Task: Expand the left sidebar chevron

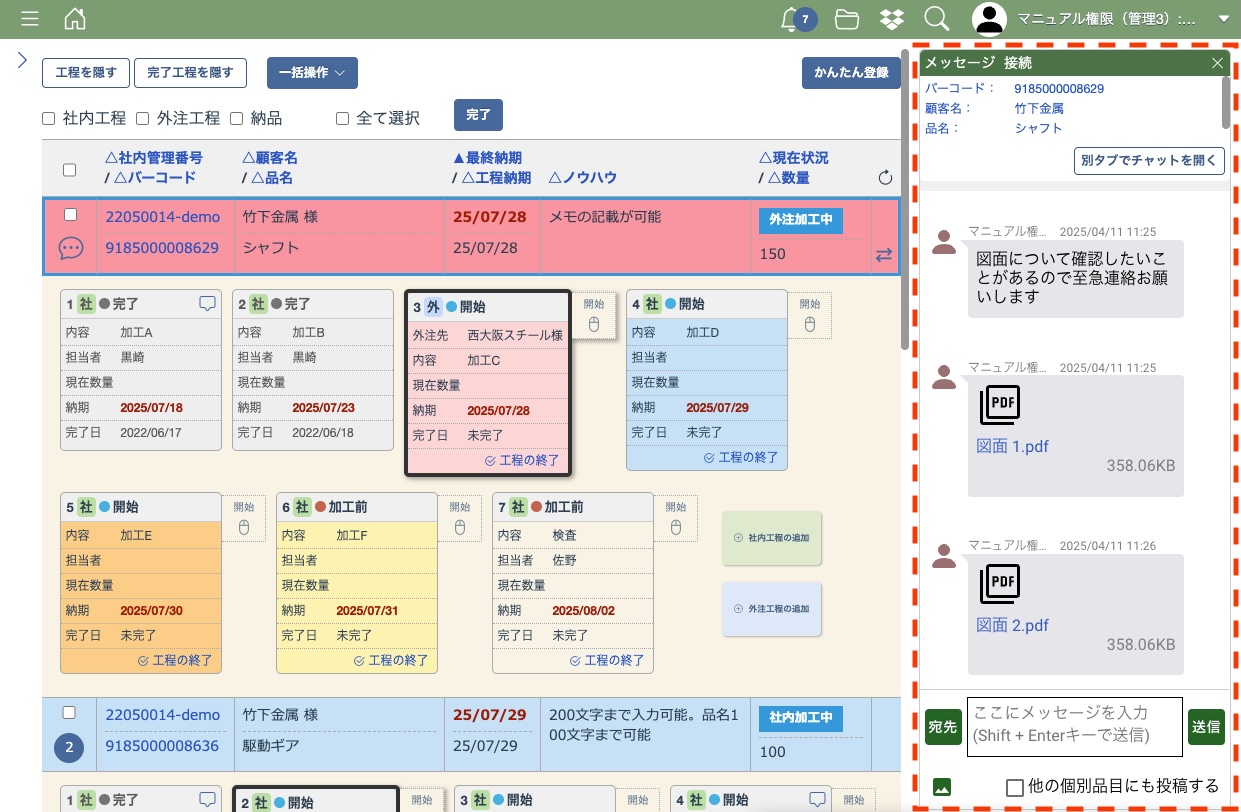Action: coord(22,60)
